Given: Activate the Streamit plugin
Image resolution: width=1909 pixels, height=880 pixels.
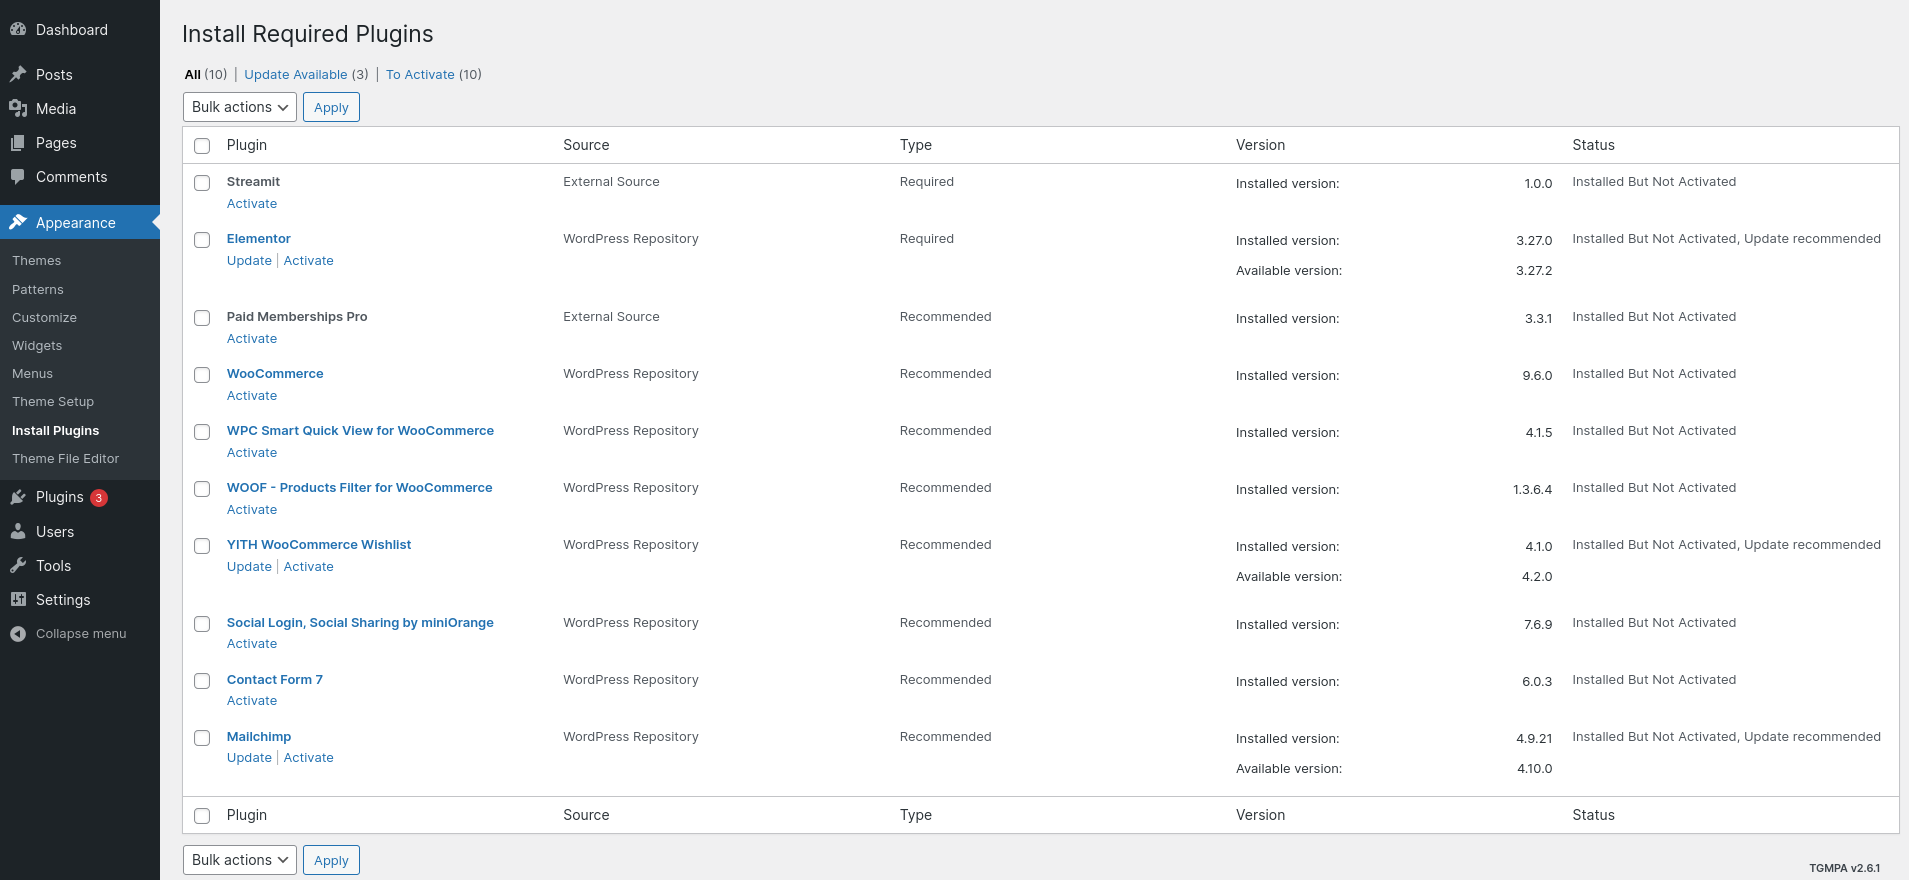Looking at the screenshot, I should pos(252,204).
